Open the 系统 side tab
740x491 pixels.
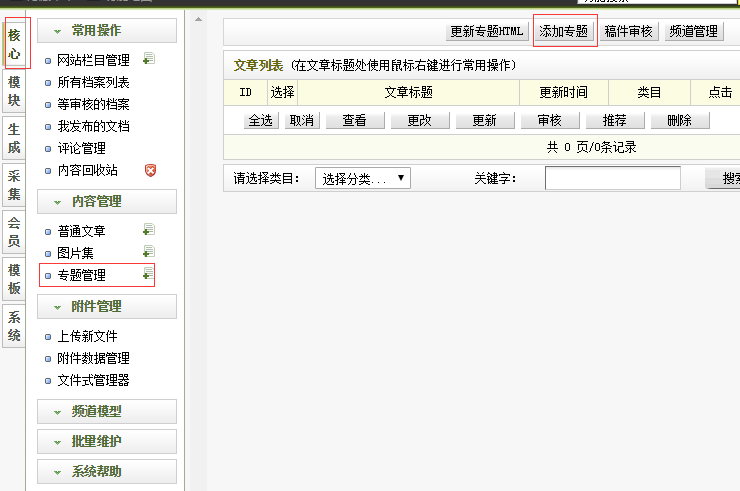(x=14, y=327)
